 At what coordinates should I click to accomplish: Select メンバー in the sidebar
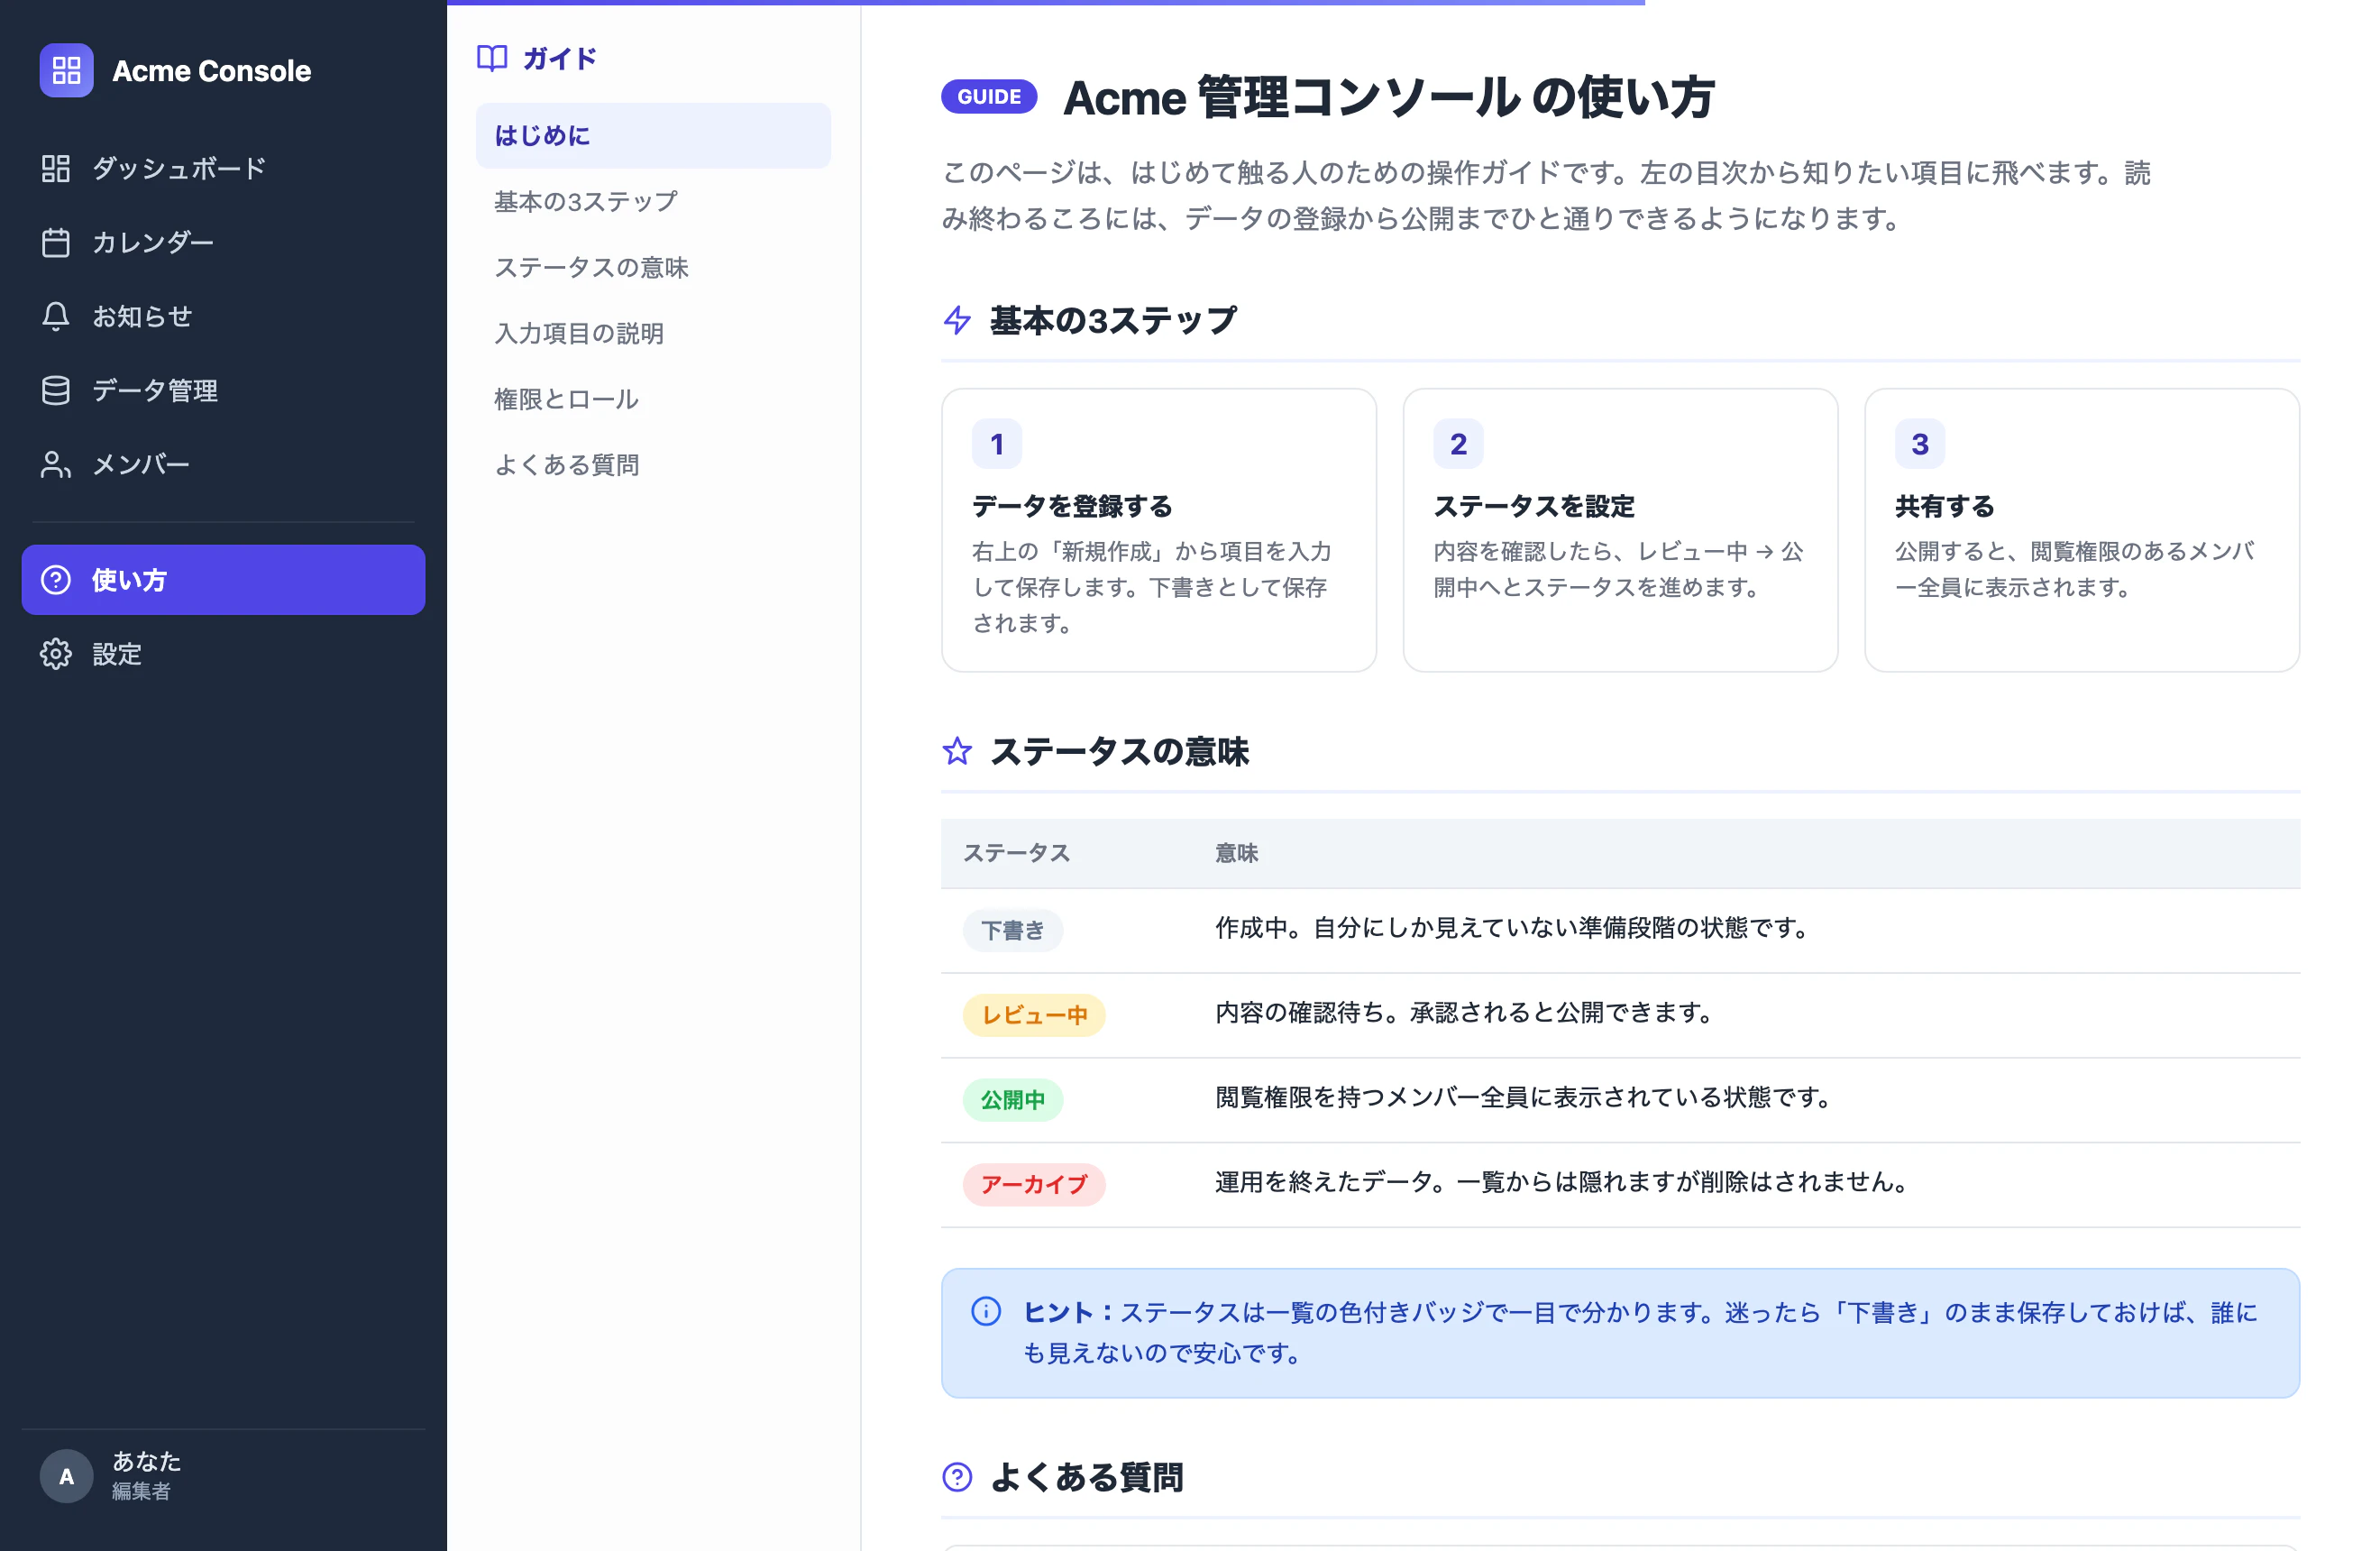(x=223, y=464)
